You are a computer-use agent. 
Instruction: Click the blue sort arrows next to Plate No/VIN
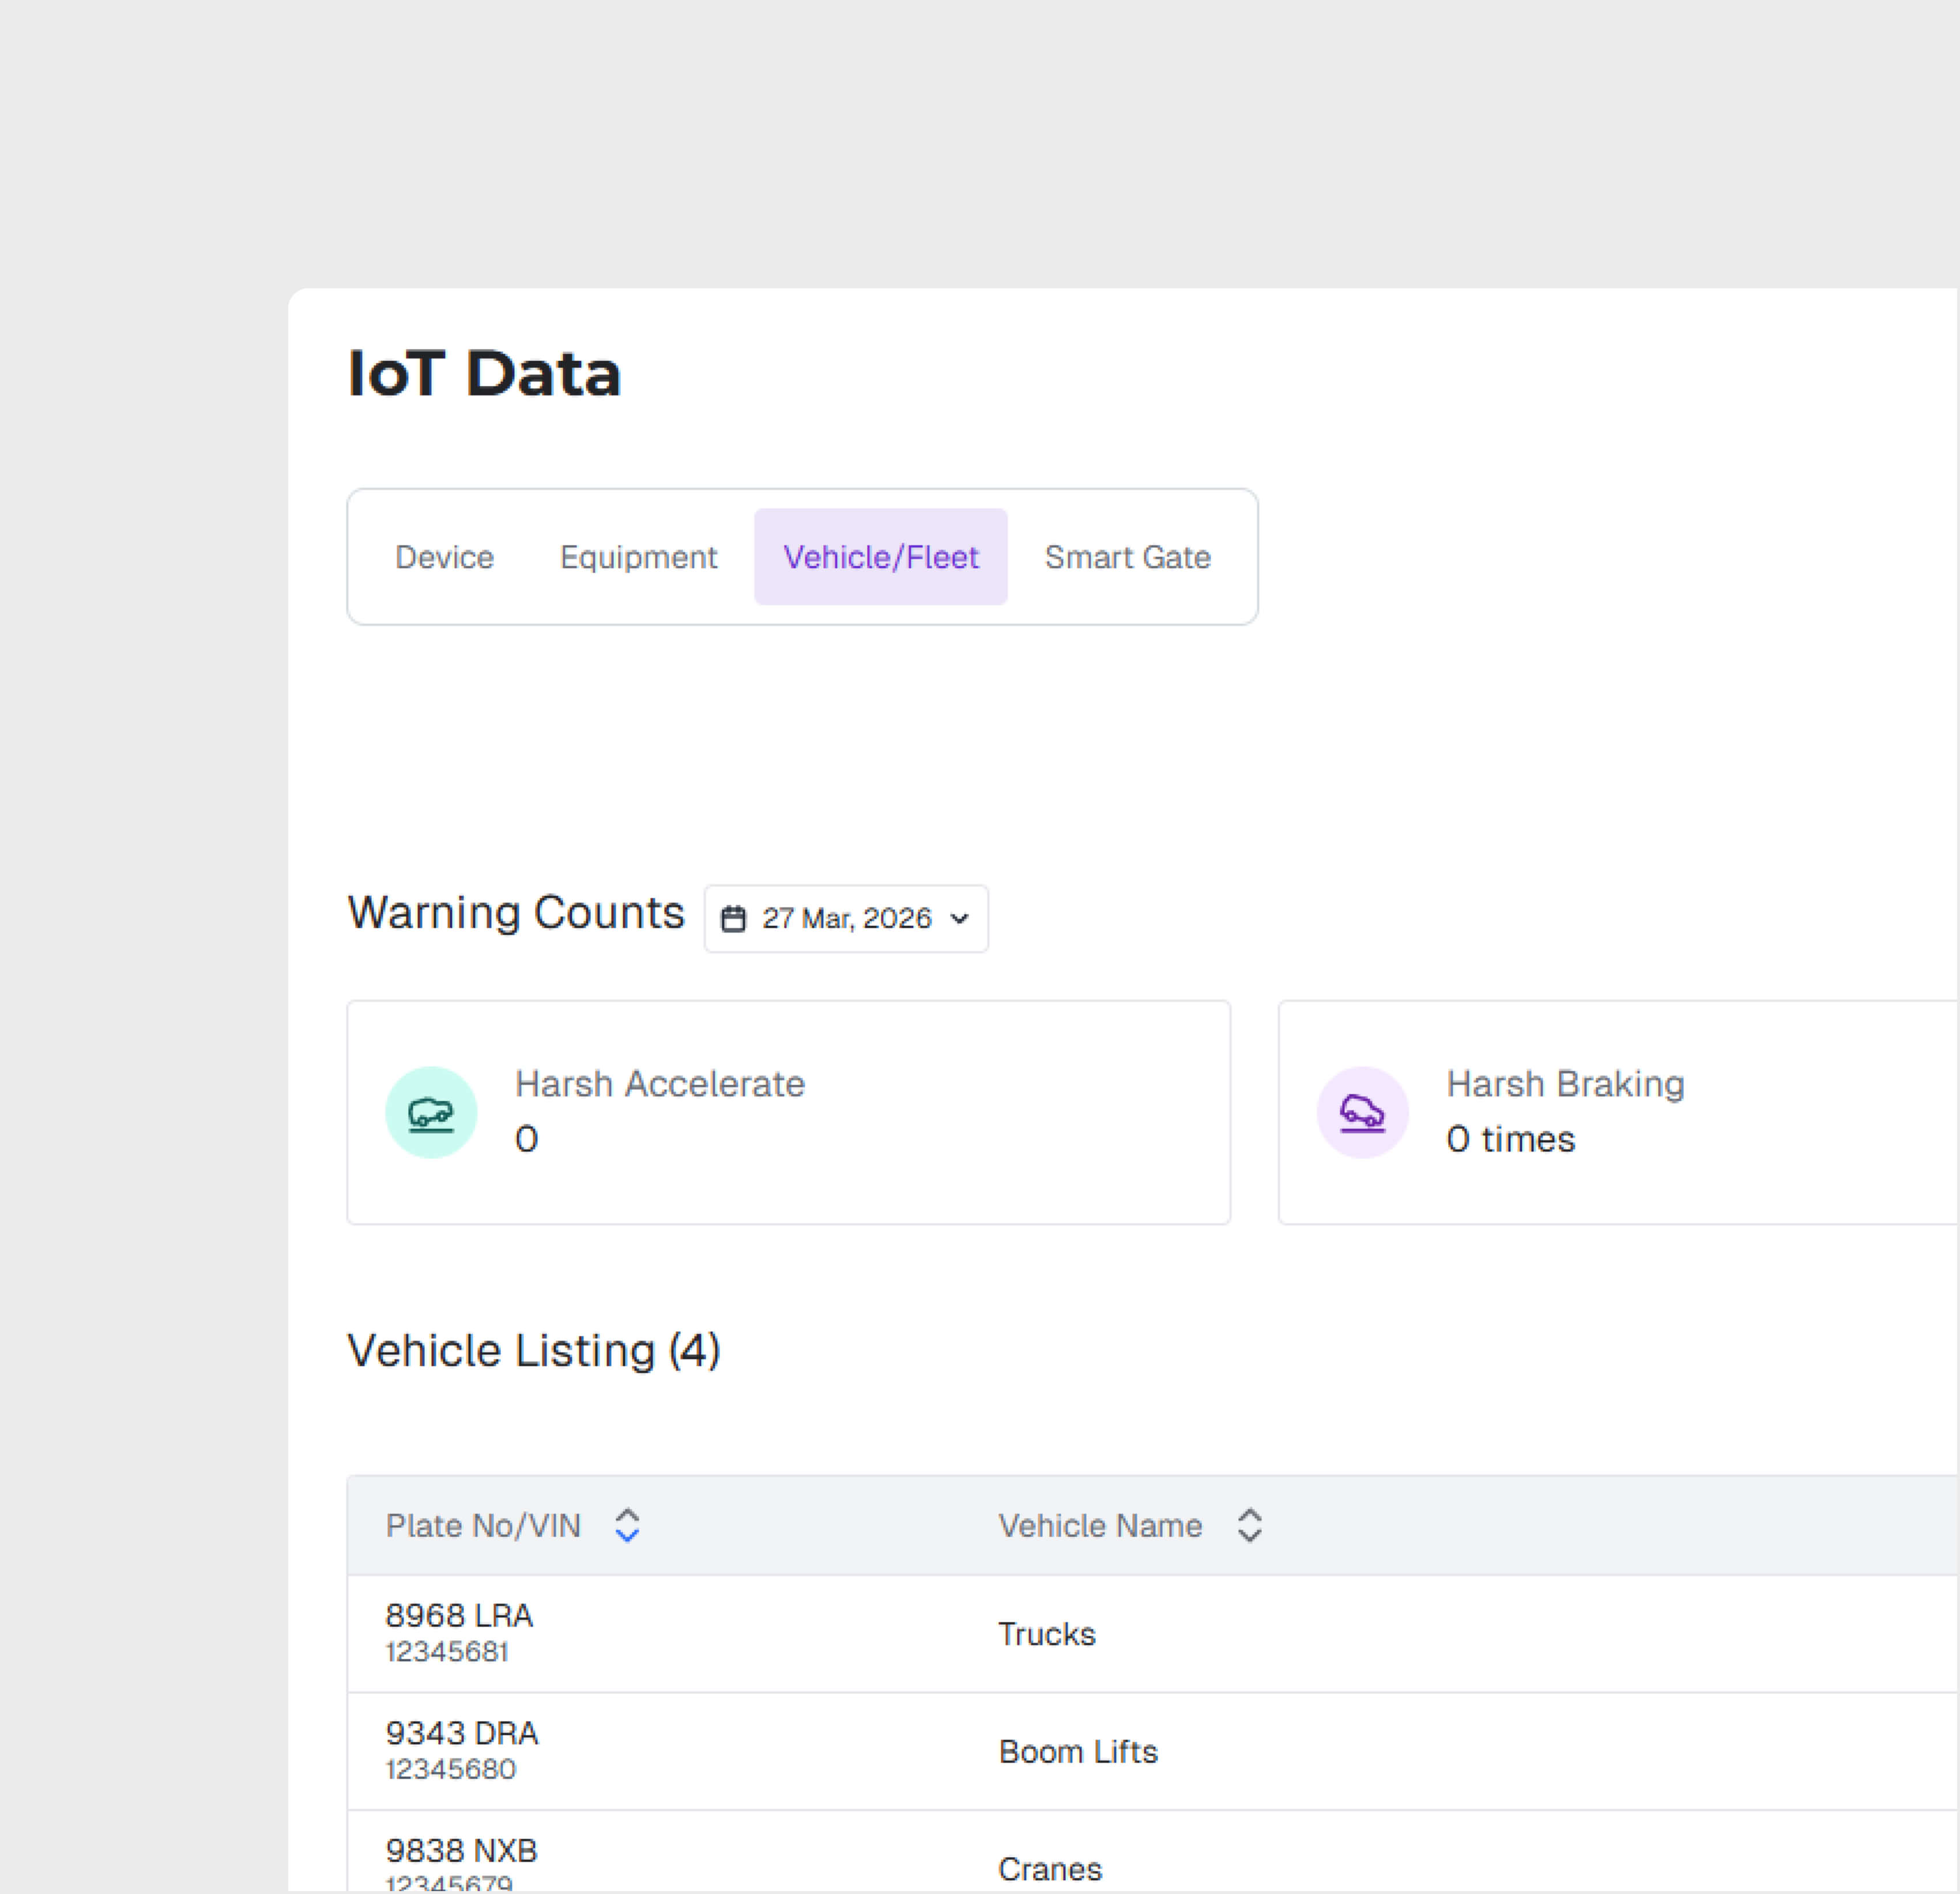628,1525
